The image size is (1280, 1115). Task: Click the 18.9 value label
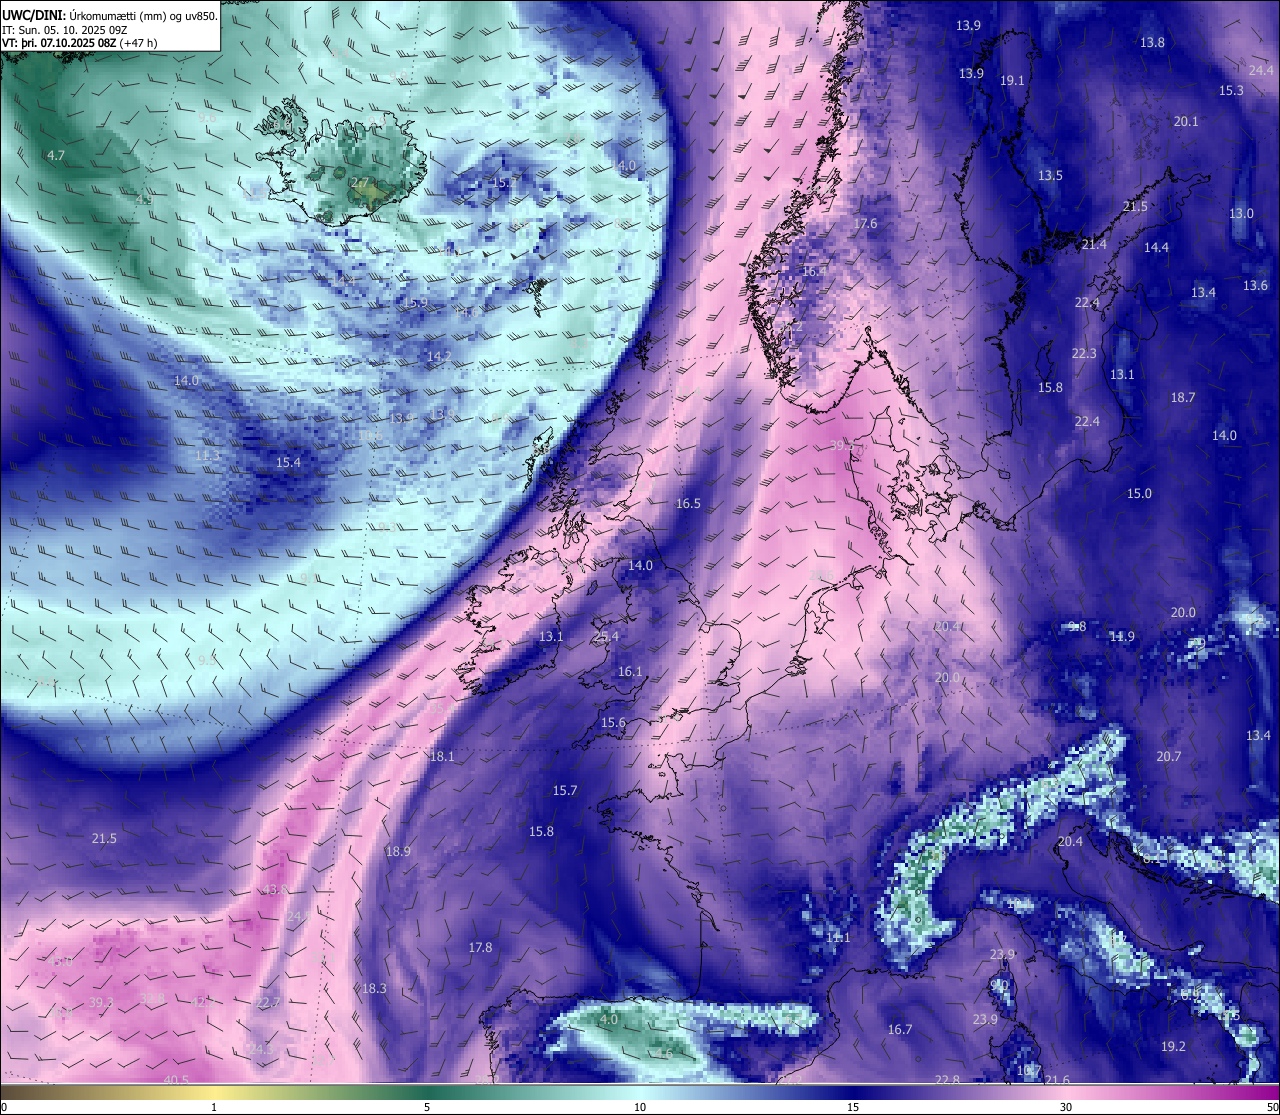point(398,852)
